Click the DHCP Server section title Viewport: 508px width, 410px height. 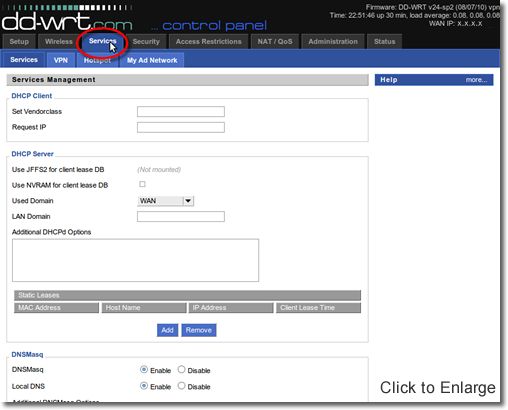point(32,154)
